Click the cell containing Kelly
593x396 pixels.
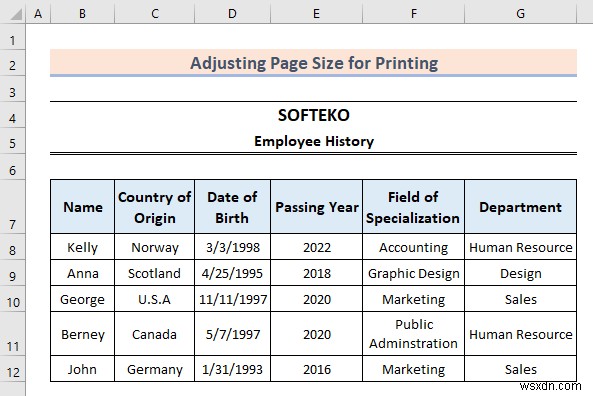82,247
